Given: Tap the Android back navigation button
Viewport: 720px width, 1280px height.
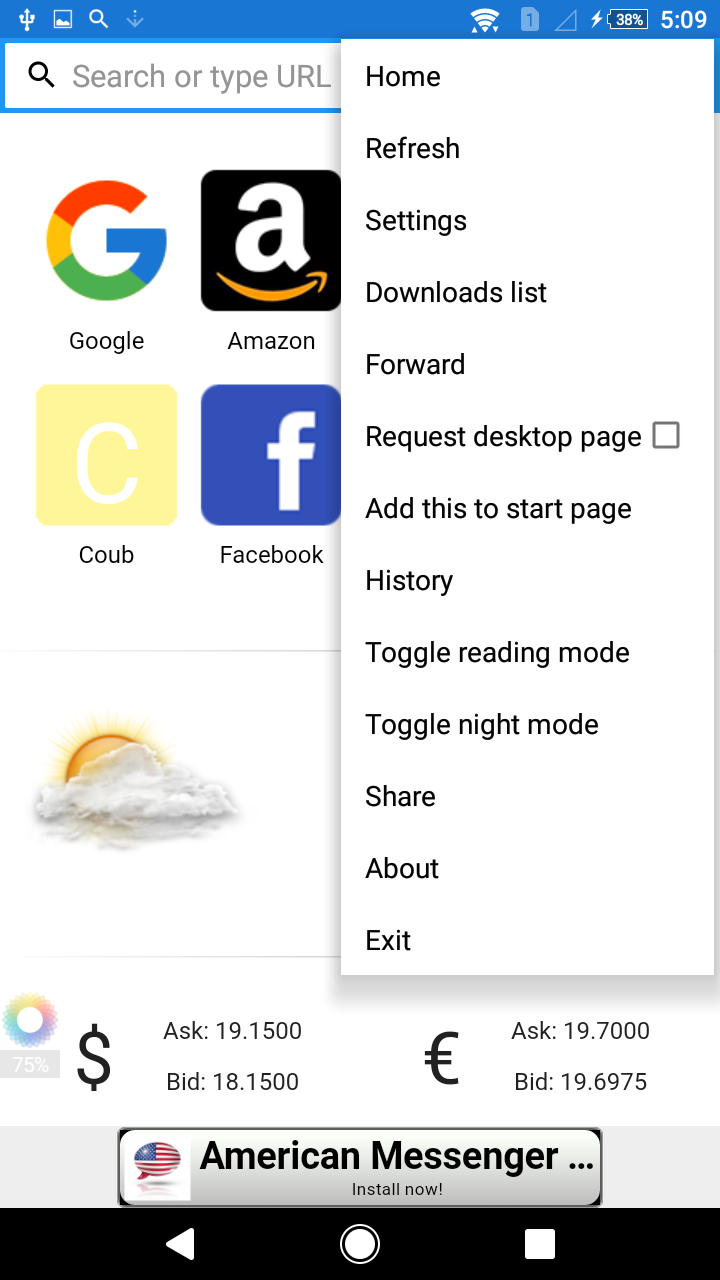Looking at the screenshot, I should coord(180,1243).
